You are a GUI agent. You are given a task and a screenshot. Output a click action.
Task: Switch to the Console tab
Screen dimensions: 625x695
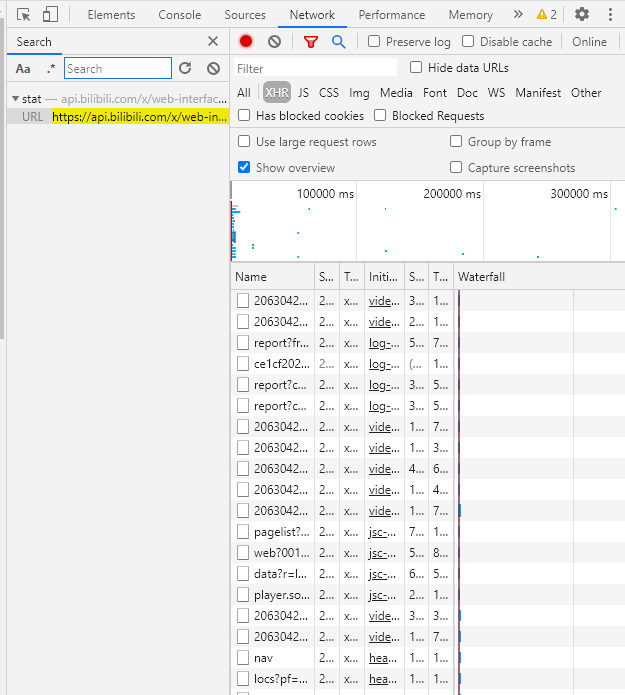(180, 15)
